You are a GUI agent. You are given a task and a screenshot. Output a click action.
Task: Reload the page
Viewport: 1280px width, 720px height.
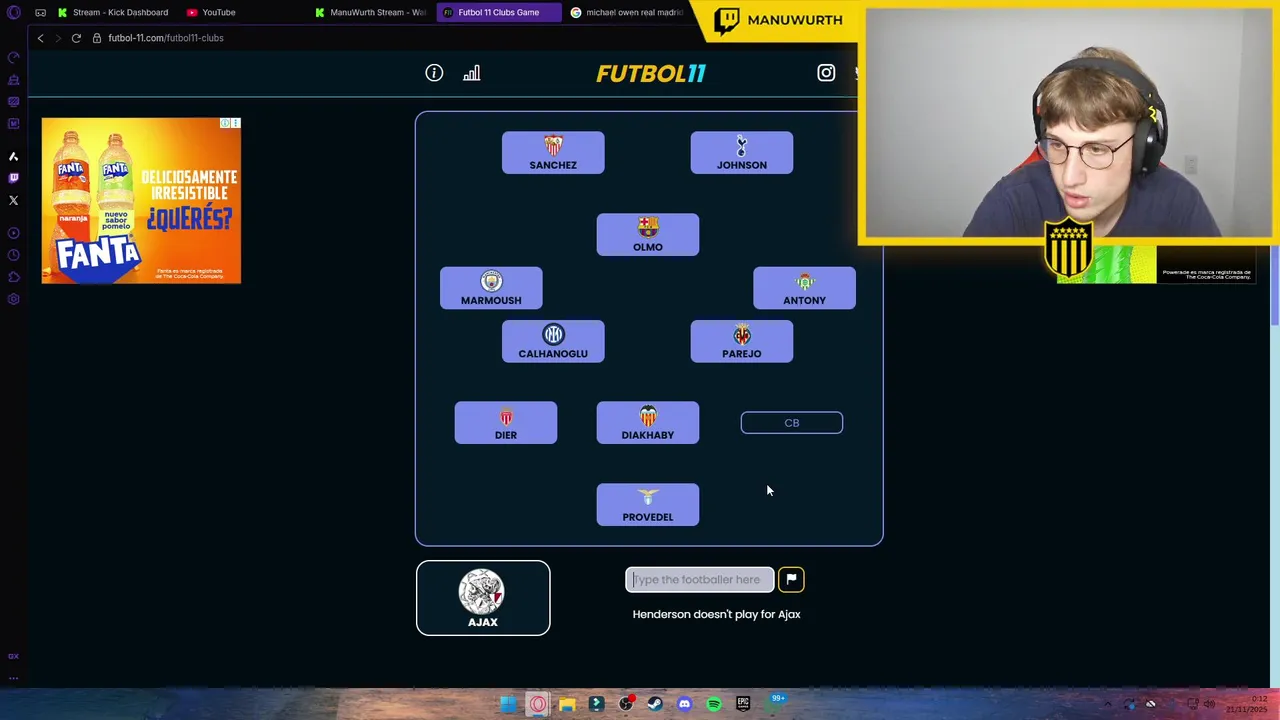click(x=76, y=38)
